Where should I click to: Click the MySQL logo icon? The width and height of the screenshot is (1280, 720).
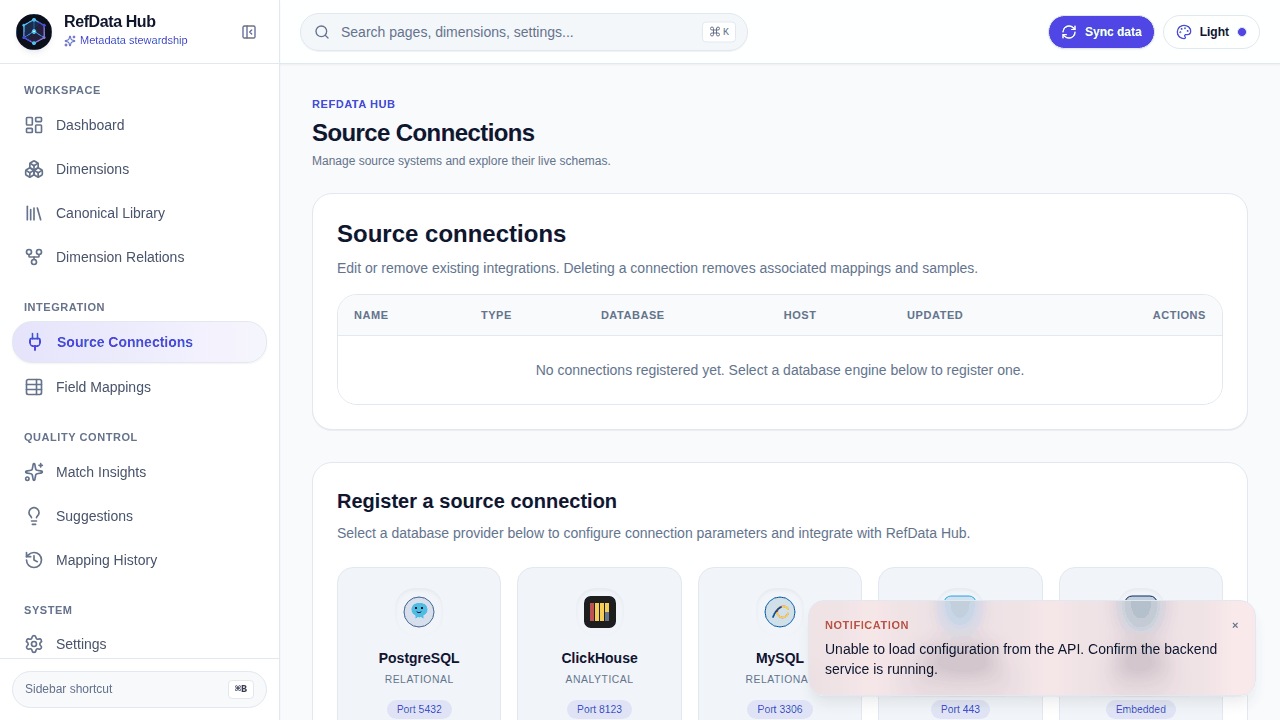780,611
